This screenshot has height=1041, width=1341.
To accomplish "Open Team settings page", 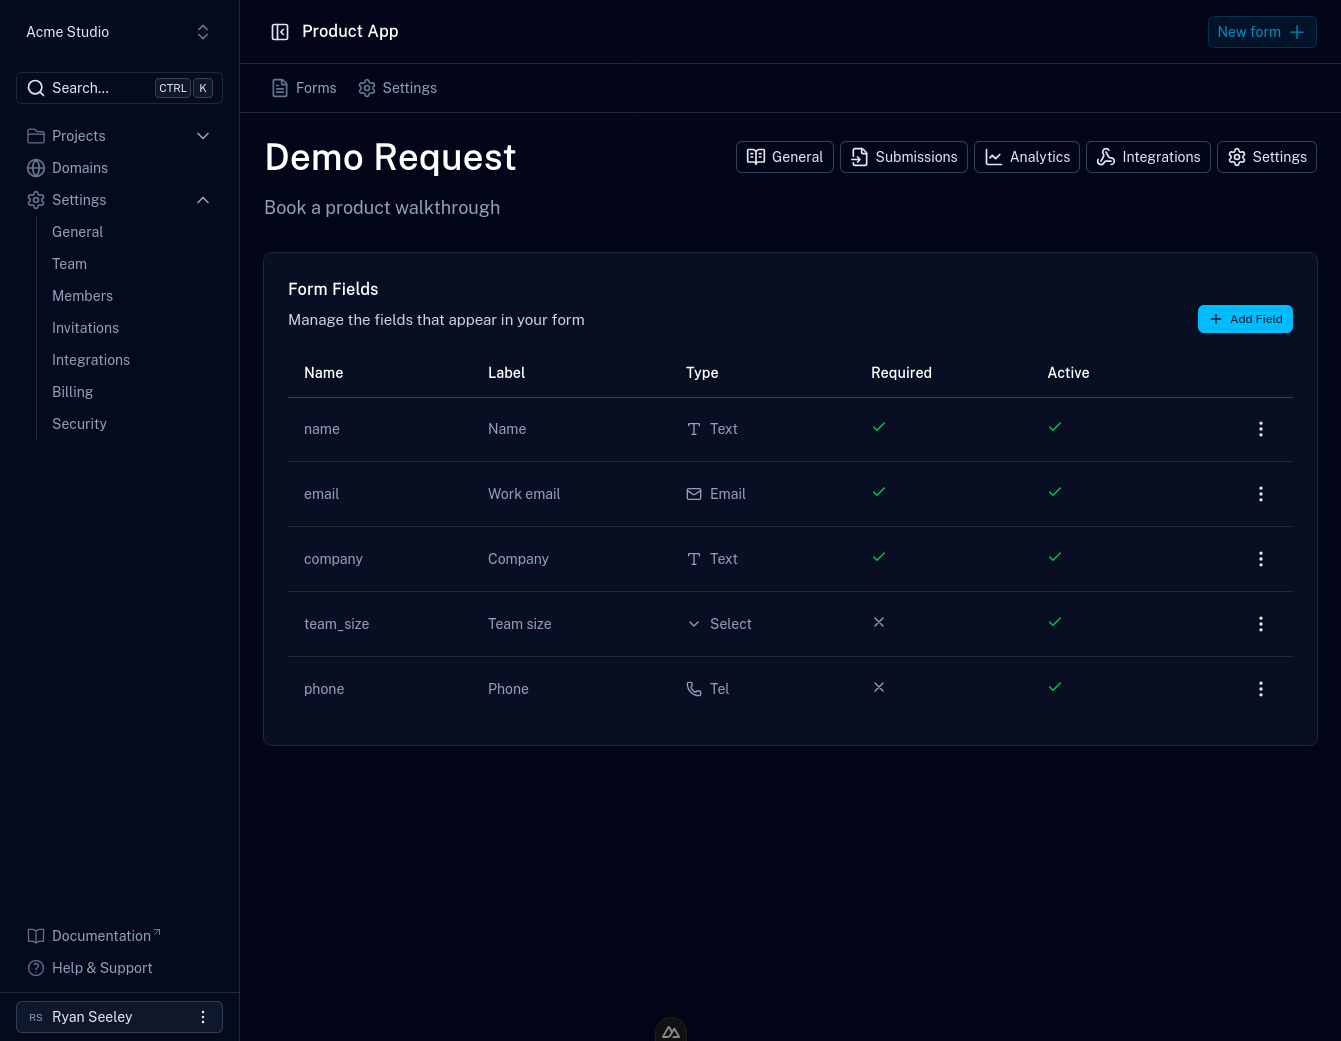I will (69, 264).
